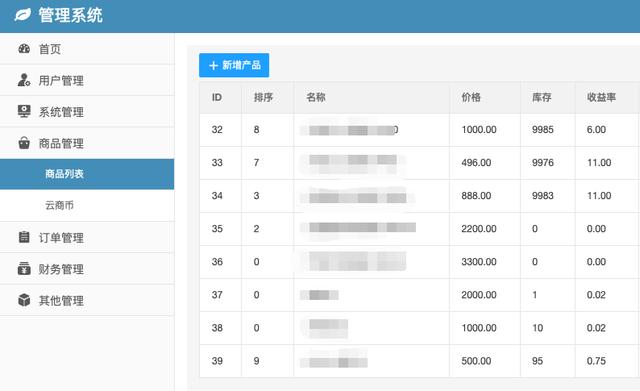Click the clipboard icon beside 订单管理
Viewport: 640px width, 391px height.
click(x=24, y=237)
